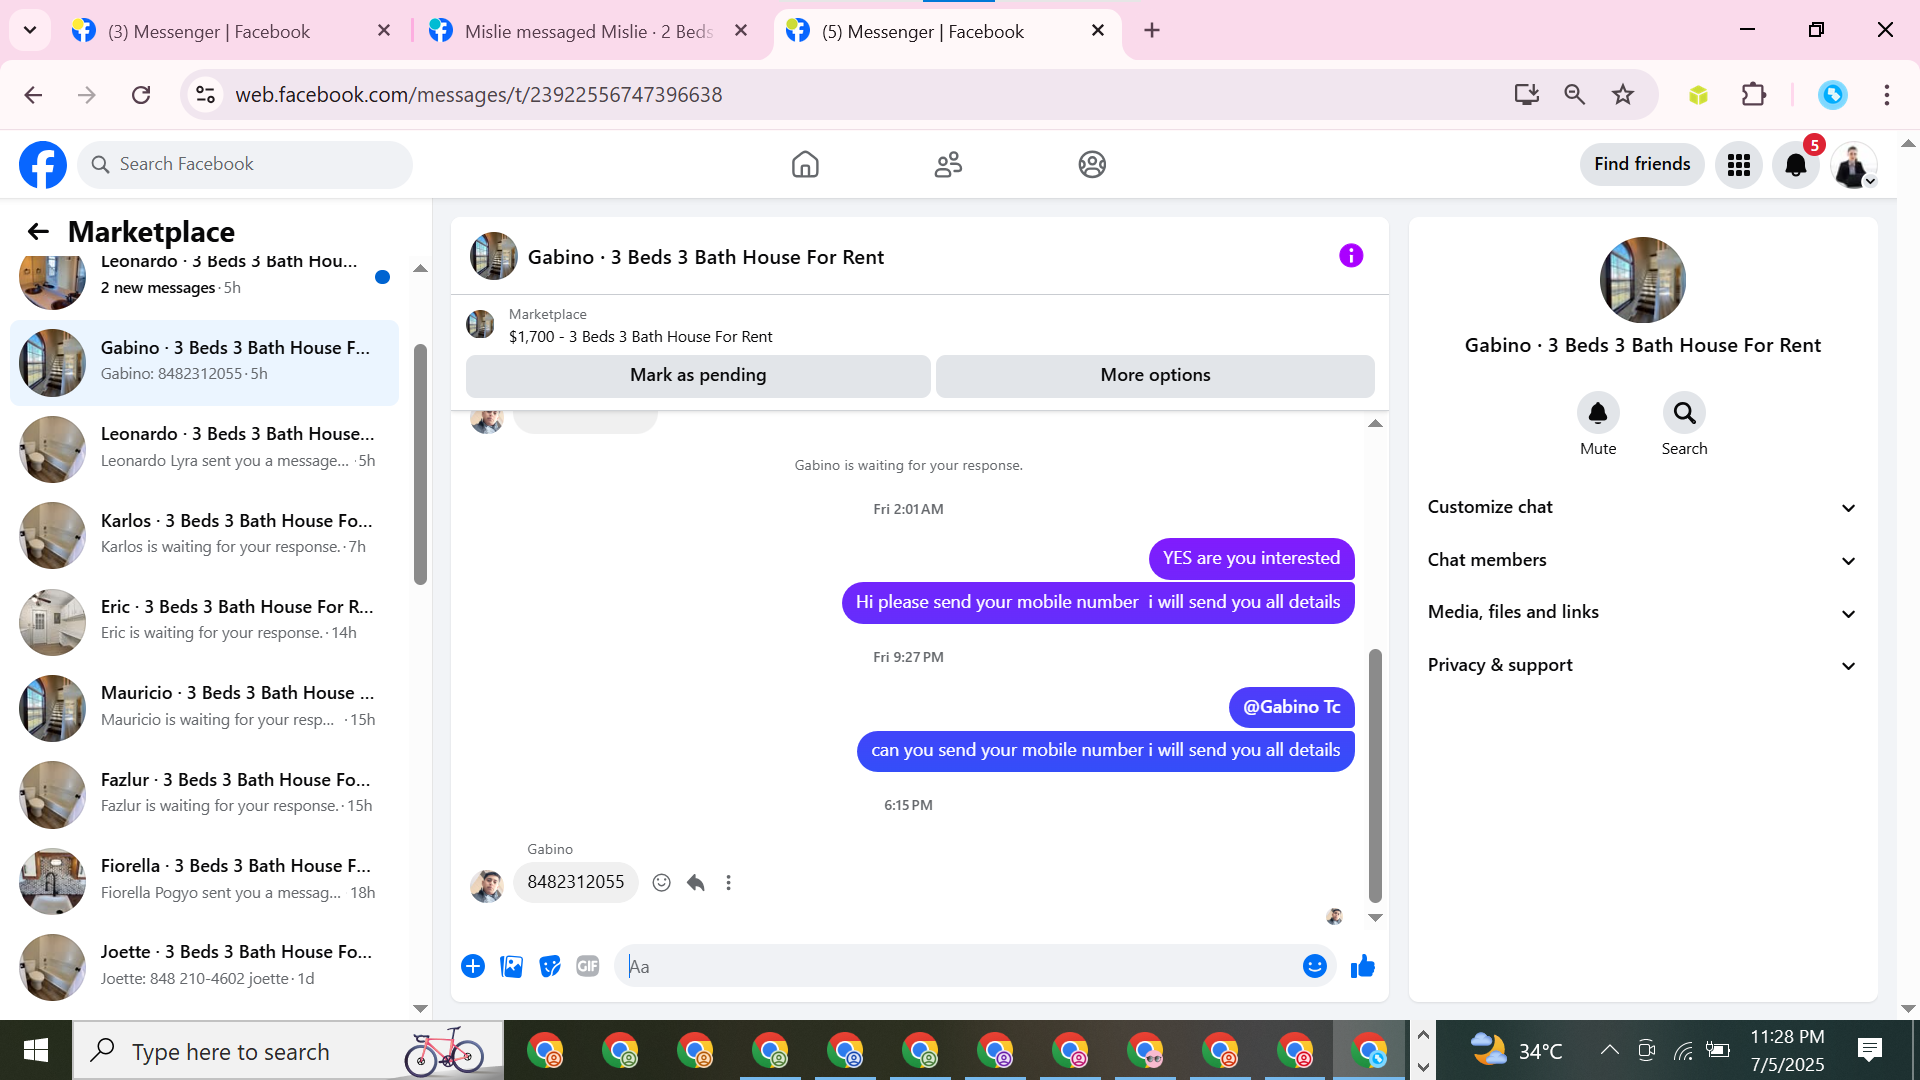The height and width of the screenshot is (1080, 1920).
Task: Click the GIF picker icon
Action: 587,966
